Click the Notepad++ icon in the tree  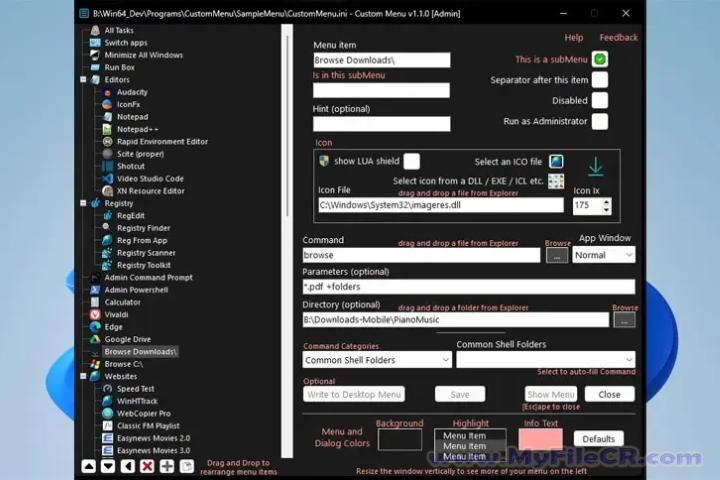[107, 130]
